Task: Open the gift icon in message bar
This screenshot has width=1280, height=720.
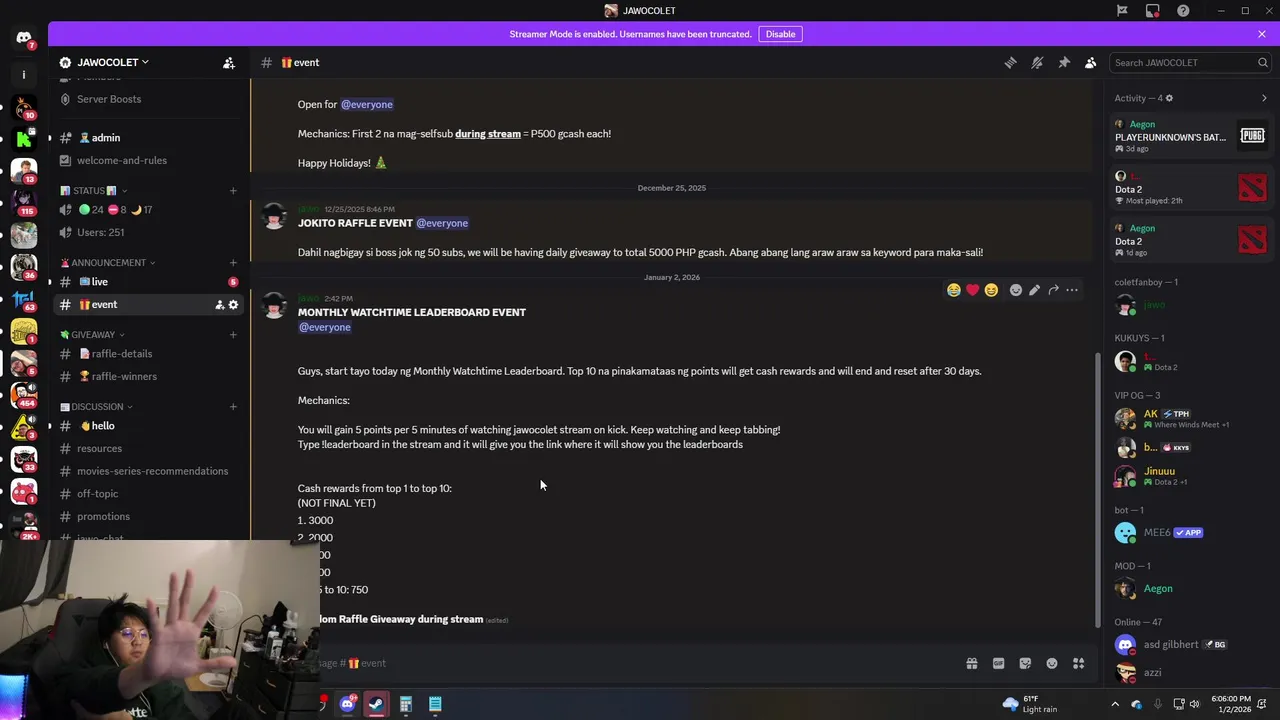Action: (971, 663)
